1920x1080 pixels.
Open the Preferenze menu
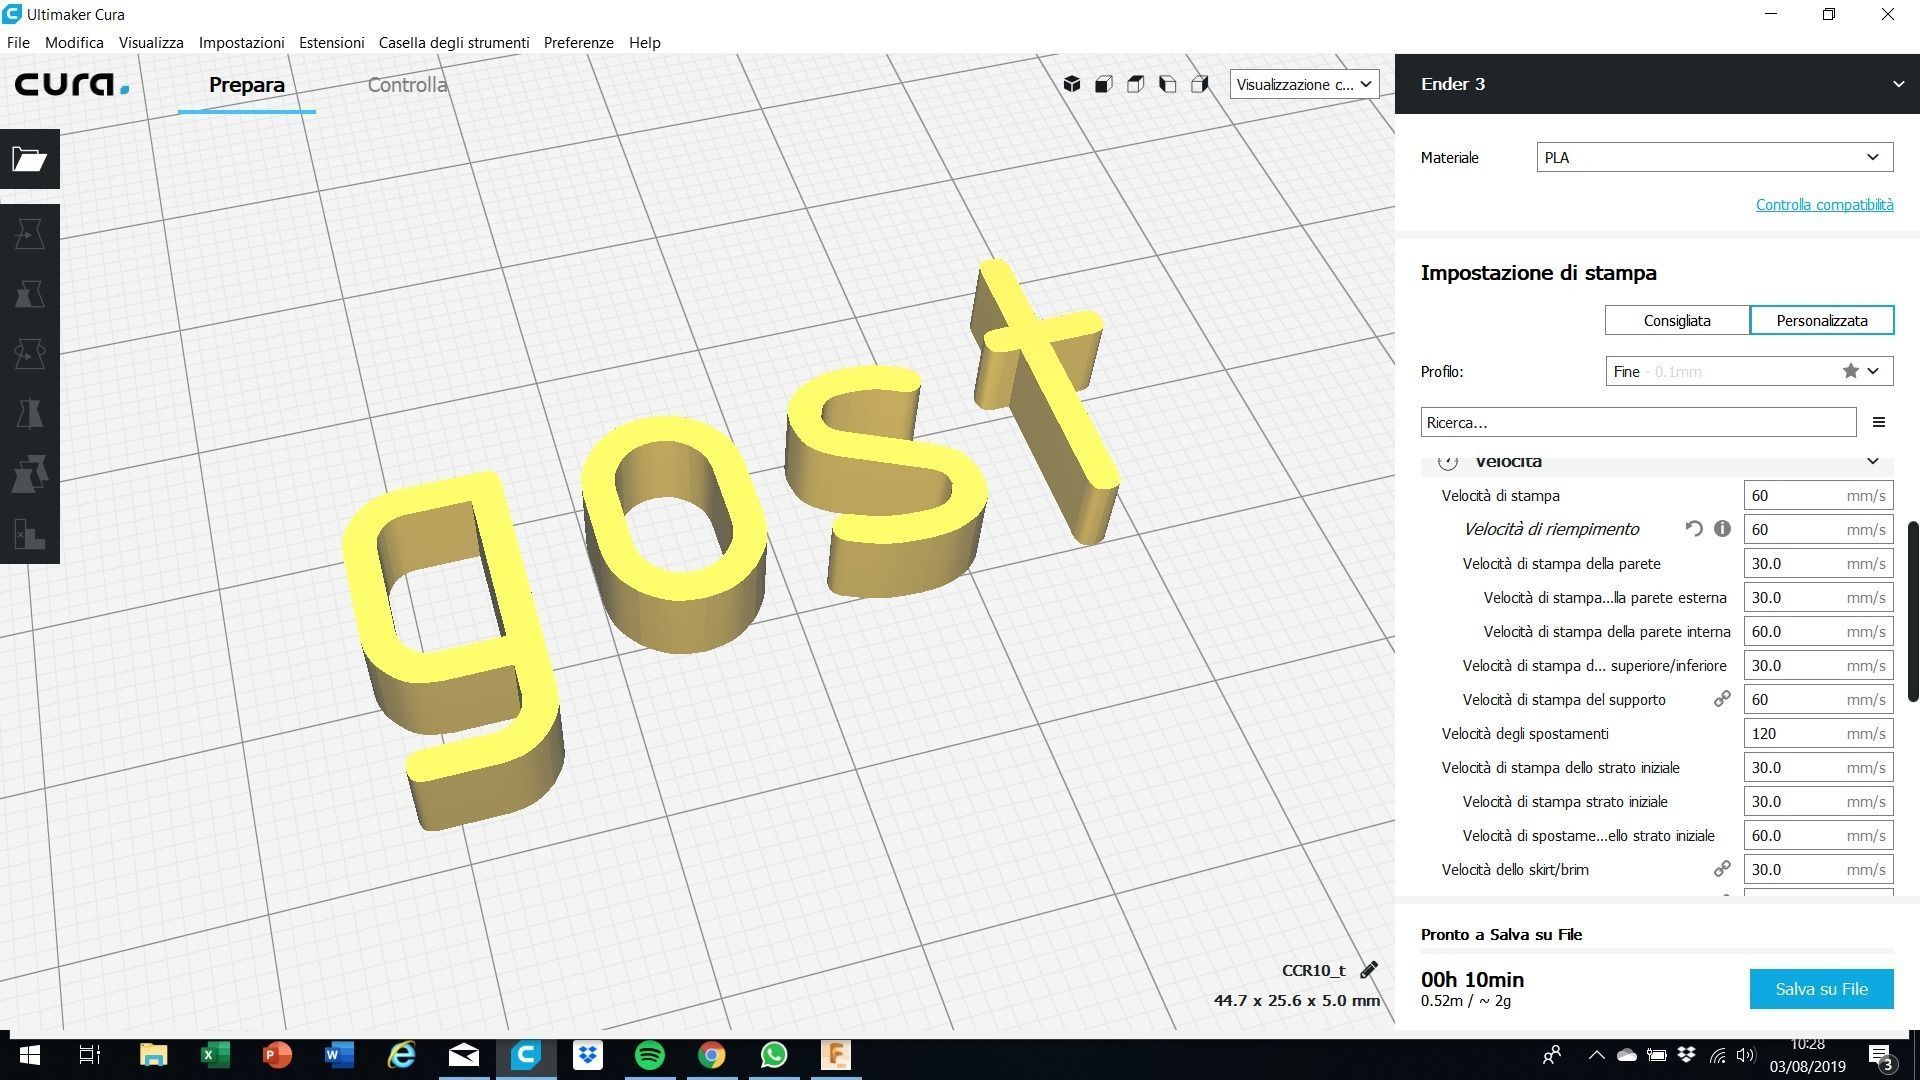(578, 43)
